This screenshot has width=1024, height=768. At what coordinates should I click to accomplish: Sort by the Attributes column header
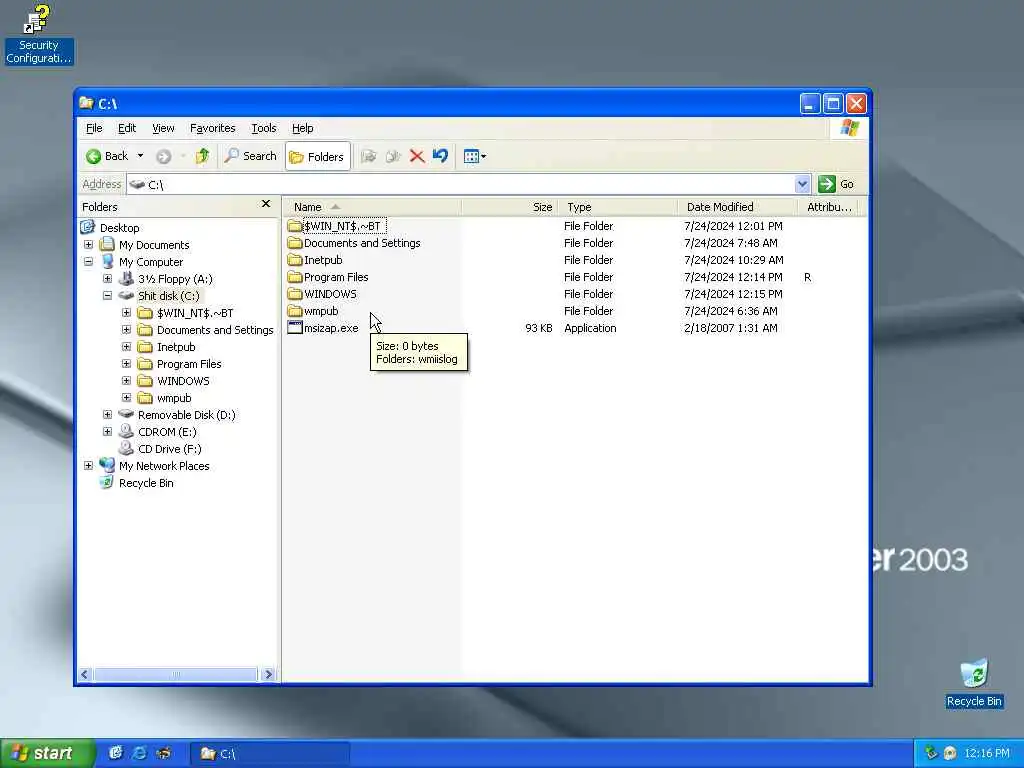(828, 207)
